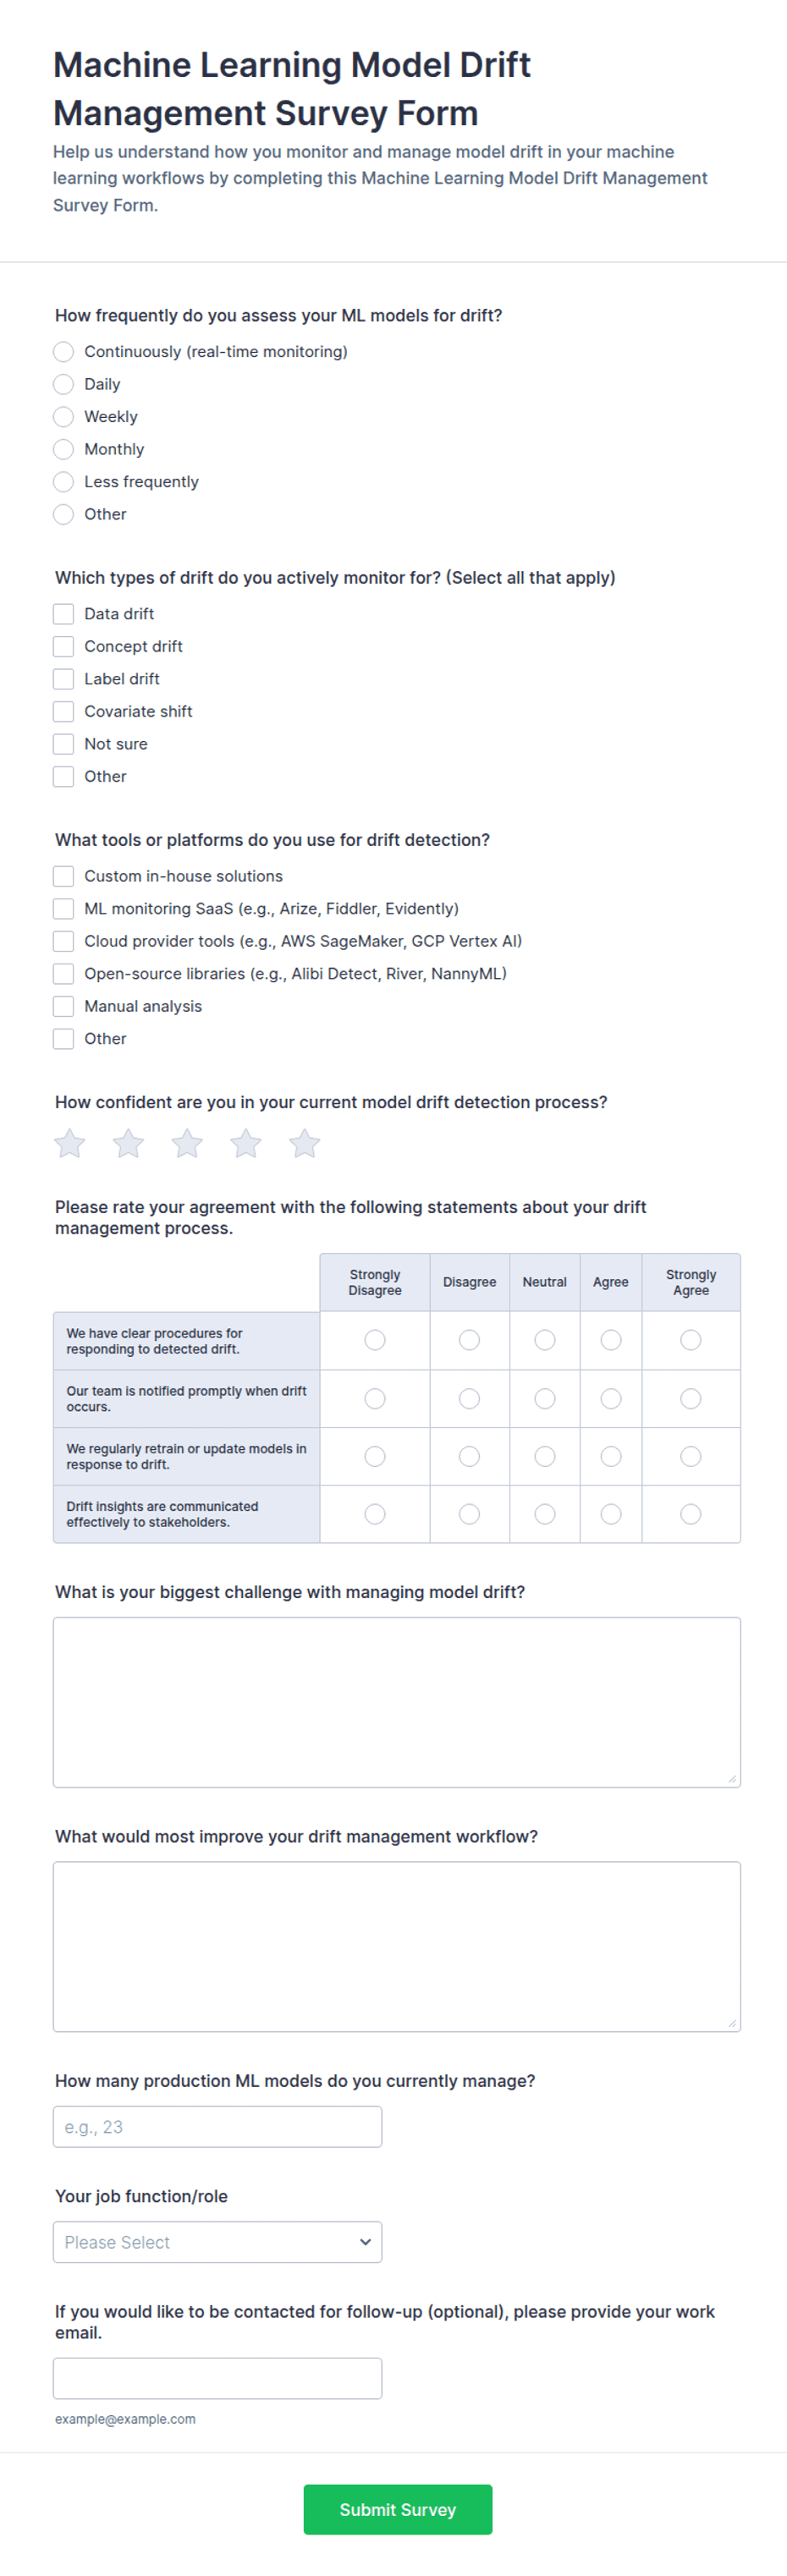Viewport: 787px width, 2576px height.
Task: Focus the production ML models number field
Action: [217, 2126]
